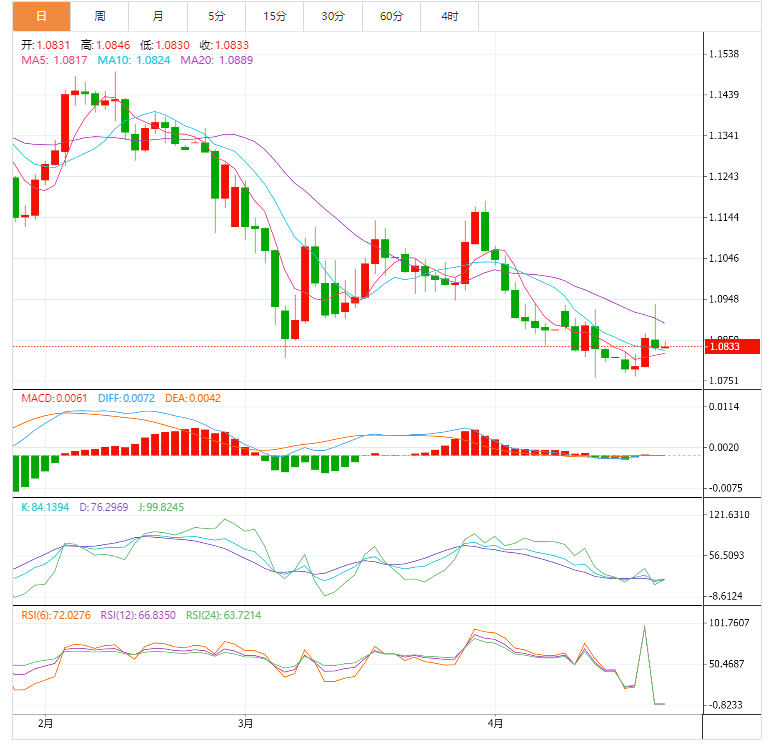Click the 开: 1.0831 opening price text
The image size is (770, 749).
coord(46,45)
